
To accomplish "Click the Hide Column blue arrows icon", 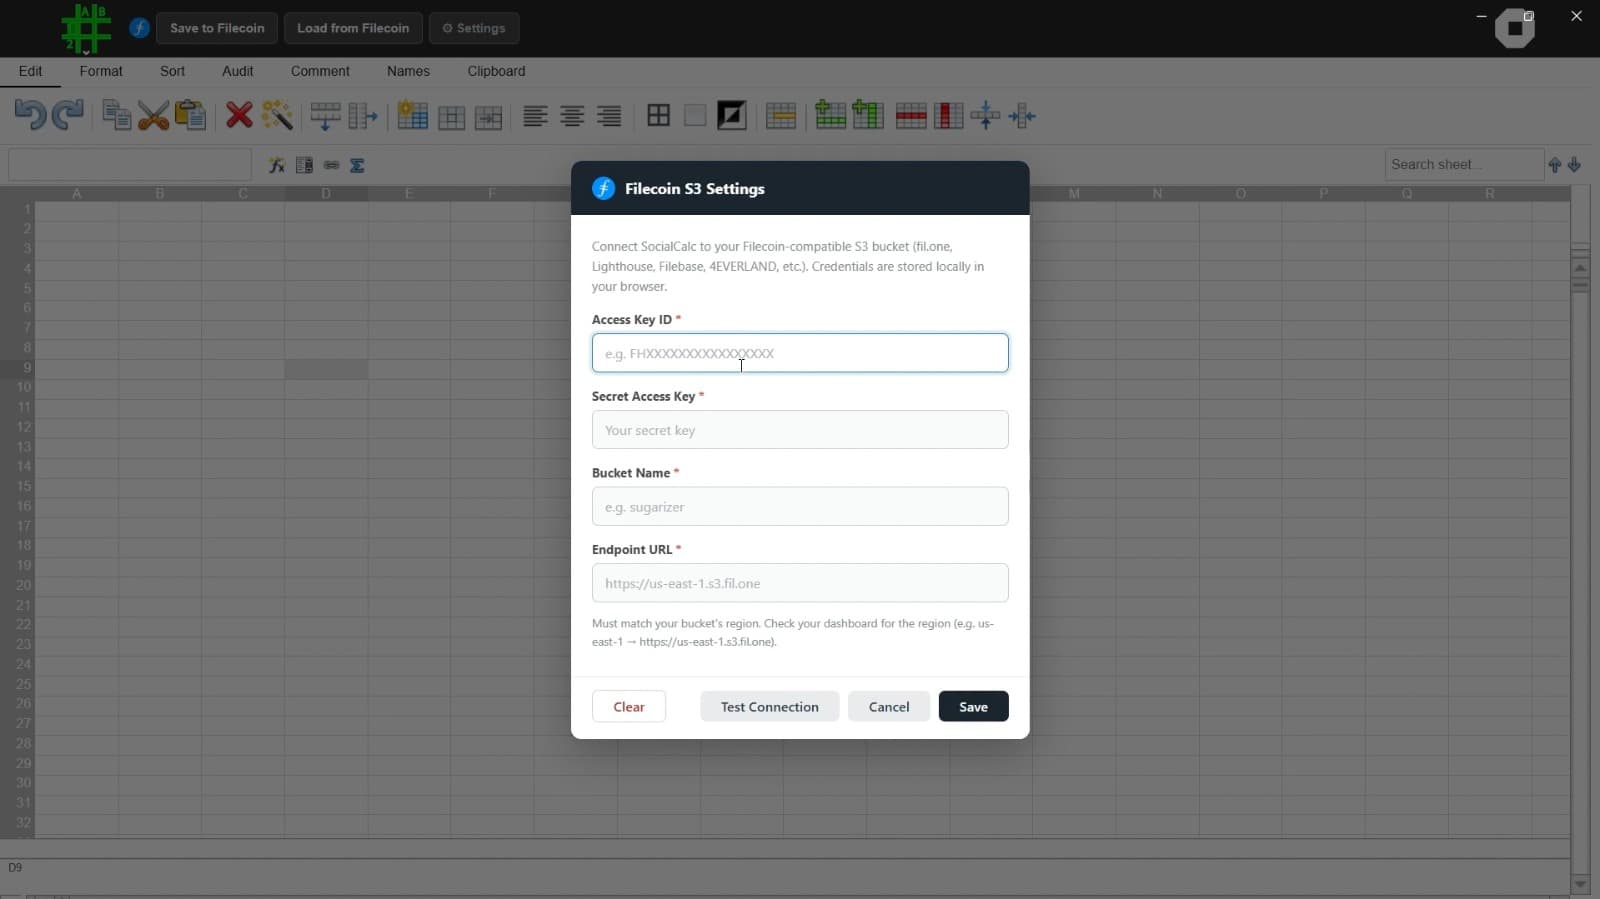I will tap(1022, 115).
